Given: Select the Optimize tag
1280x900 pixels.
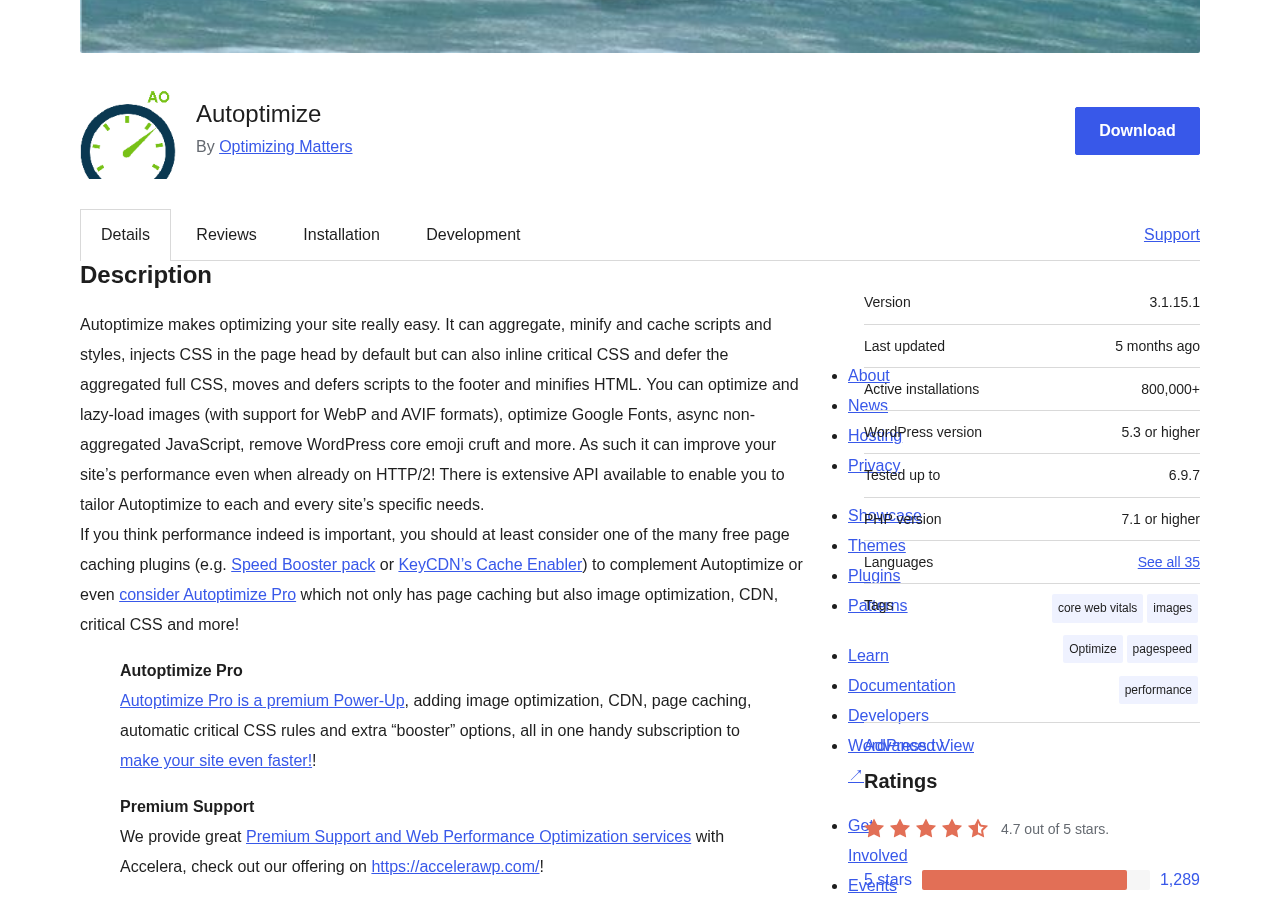Looking at the screenshot, I should 1092,649.
